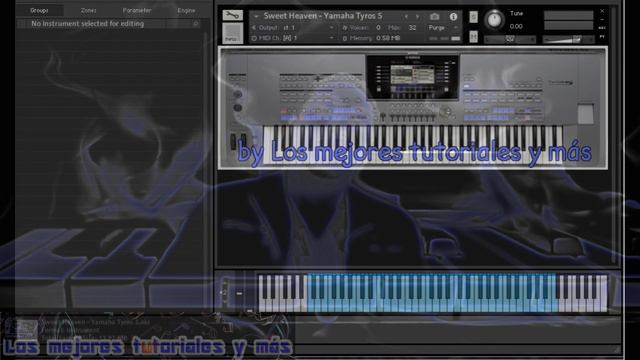Toggle the Solo S button

473,17
